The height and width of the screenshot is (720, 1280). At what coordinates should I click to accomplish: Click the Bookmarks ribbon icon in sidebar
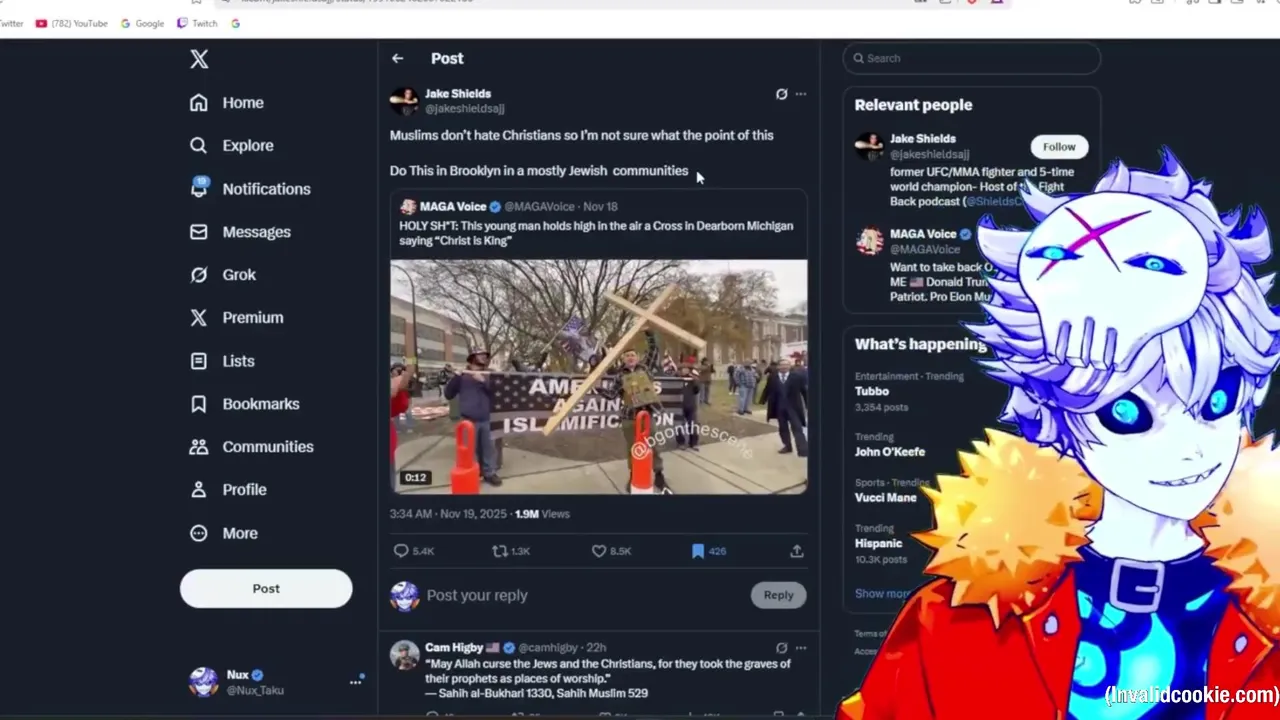[x=199, y=404]
